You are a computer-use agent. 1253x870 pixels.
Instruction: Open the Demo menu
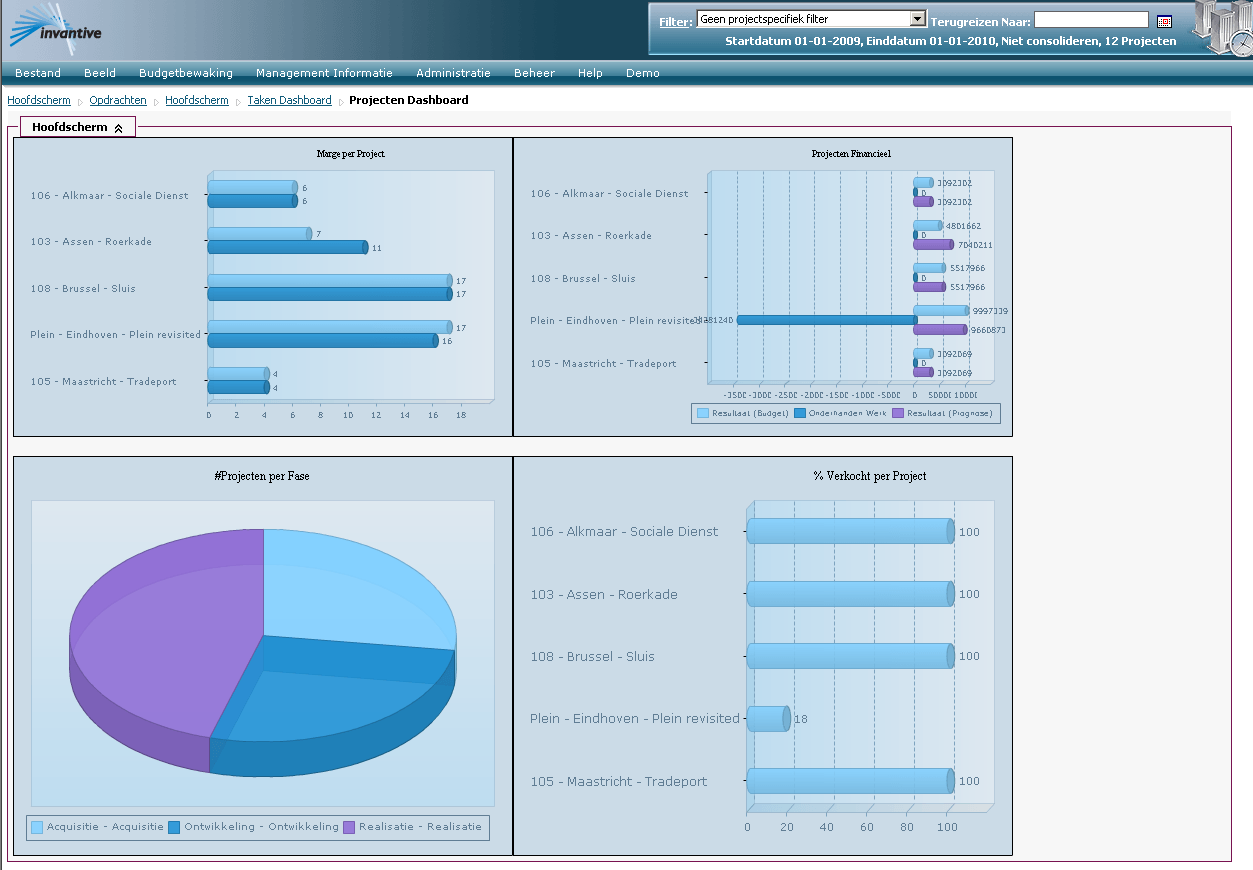point(642,72)
